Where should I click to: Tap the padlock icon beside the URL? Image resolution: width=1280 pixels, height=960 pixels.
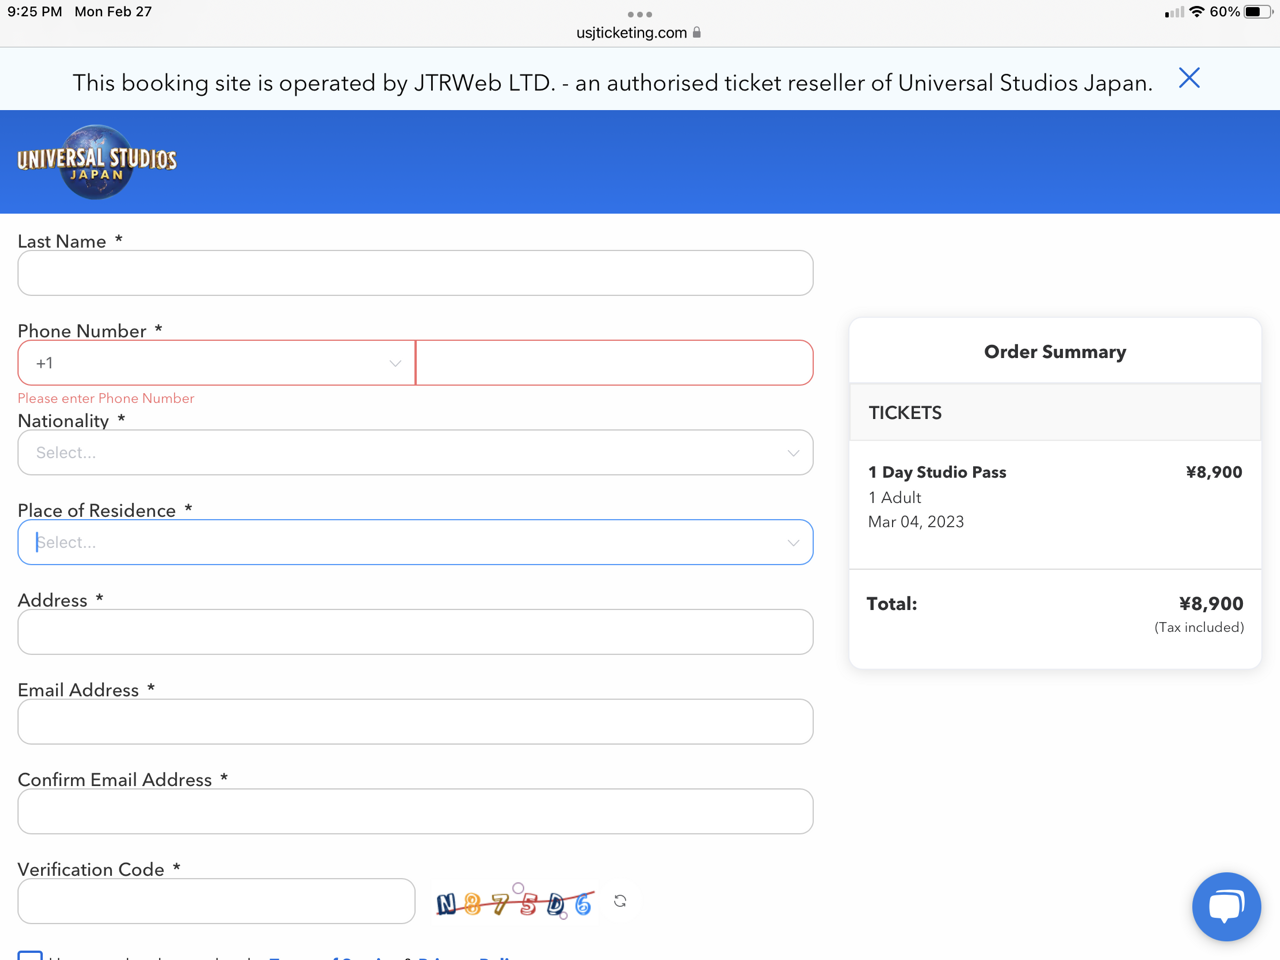[x=697, y=33]
